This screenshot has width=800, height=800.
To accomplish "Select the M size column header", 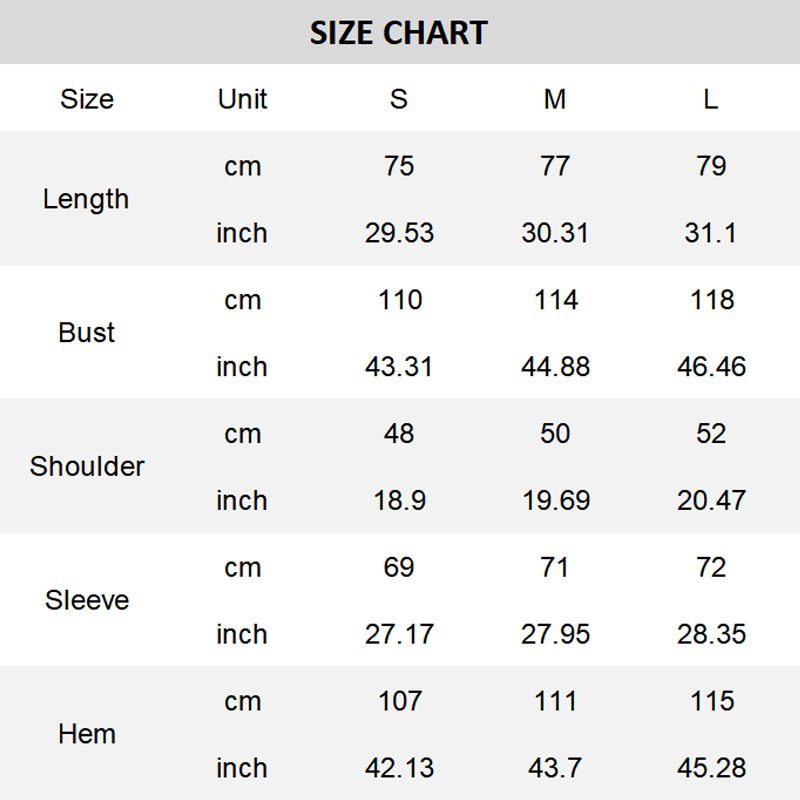I will 555,99.
